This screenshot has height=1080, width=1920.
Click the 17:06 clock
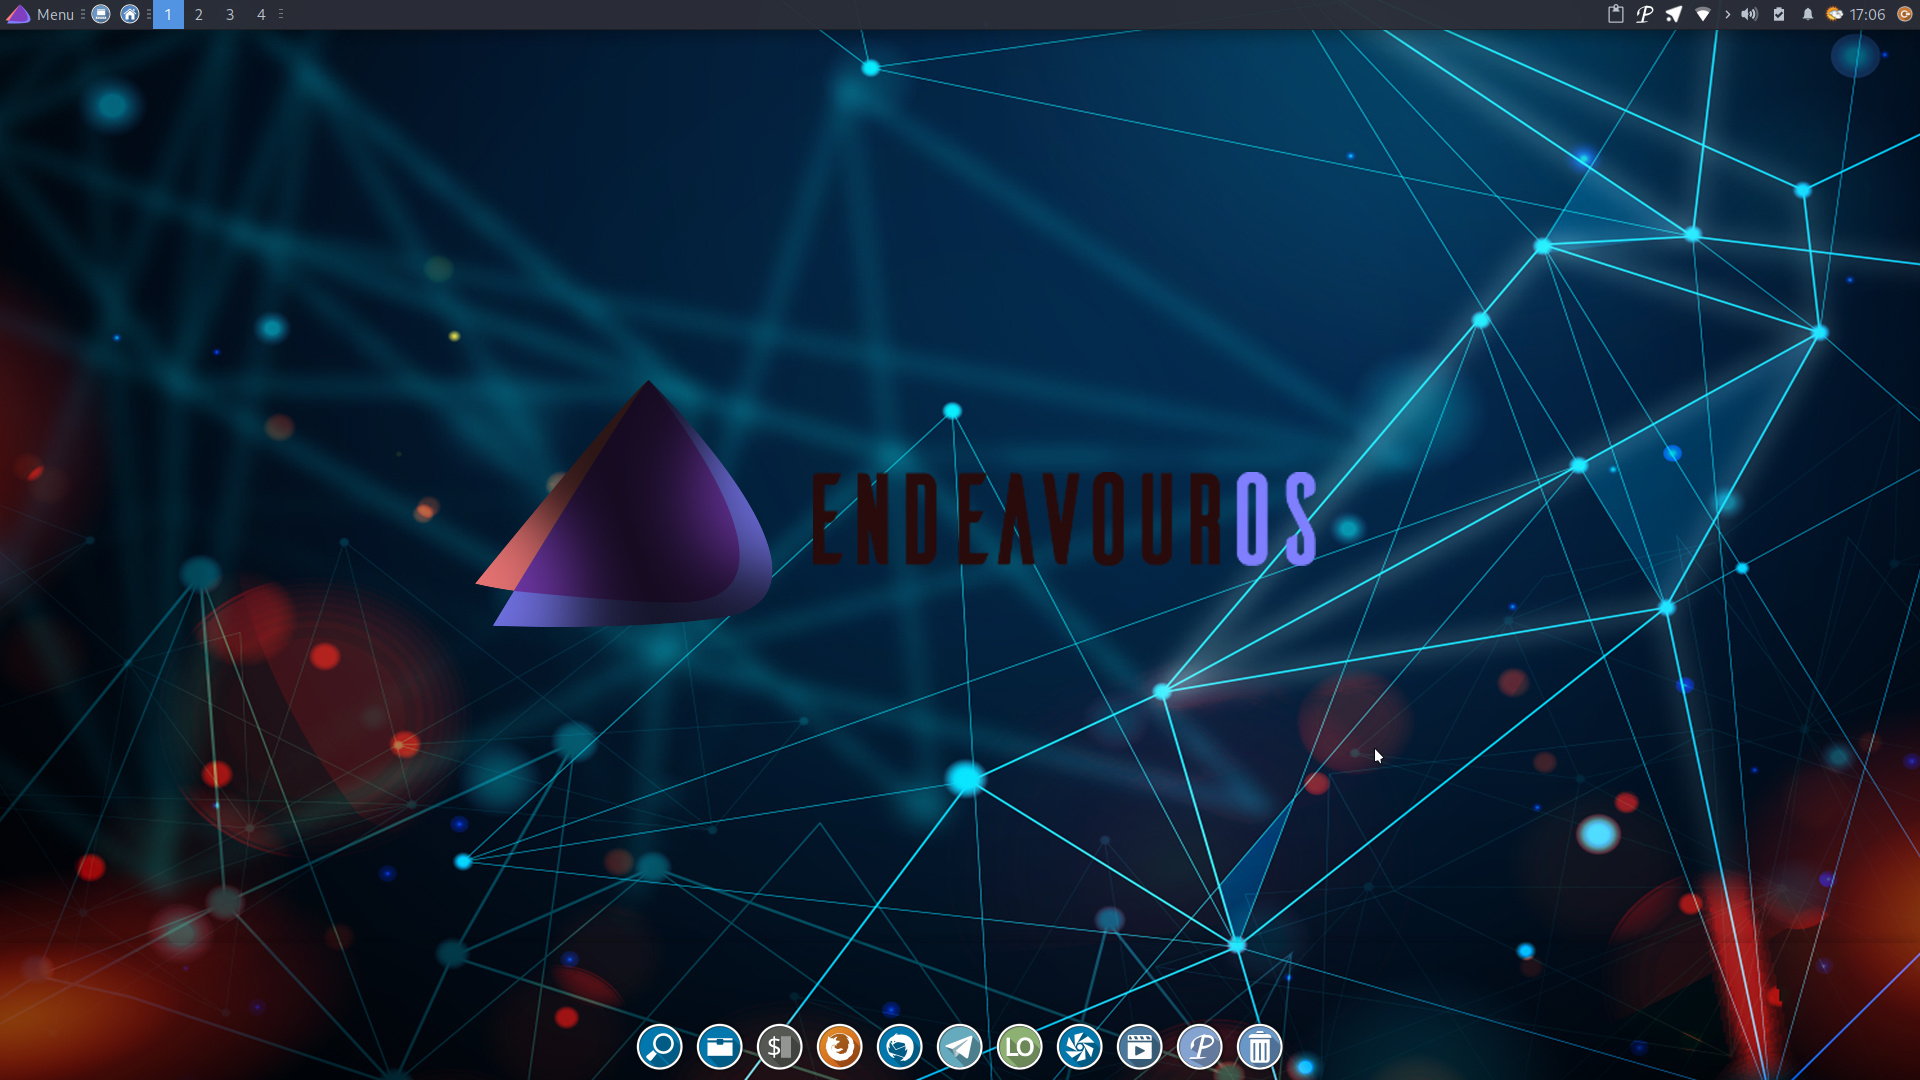click(x=1867, y=14)
